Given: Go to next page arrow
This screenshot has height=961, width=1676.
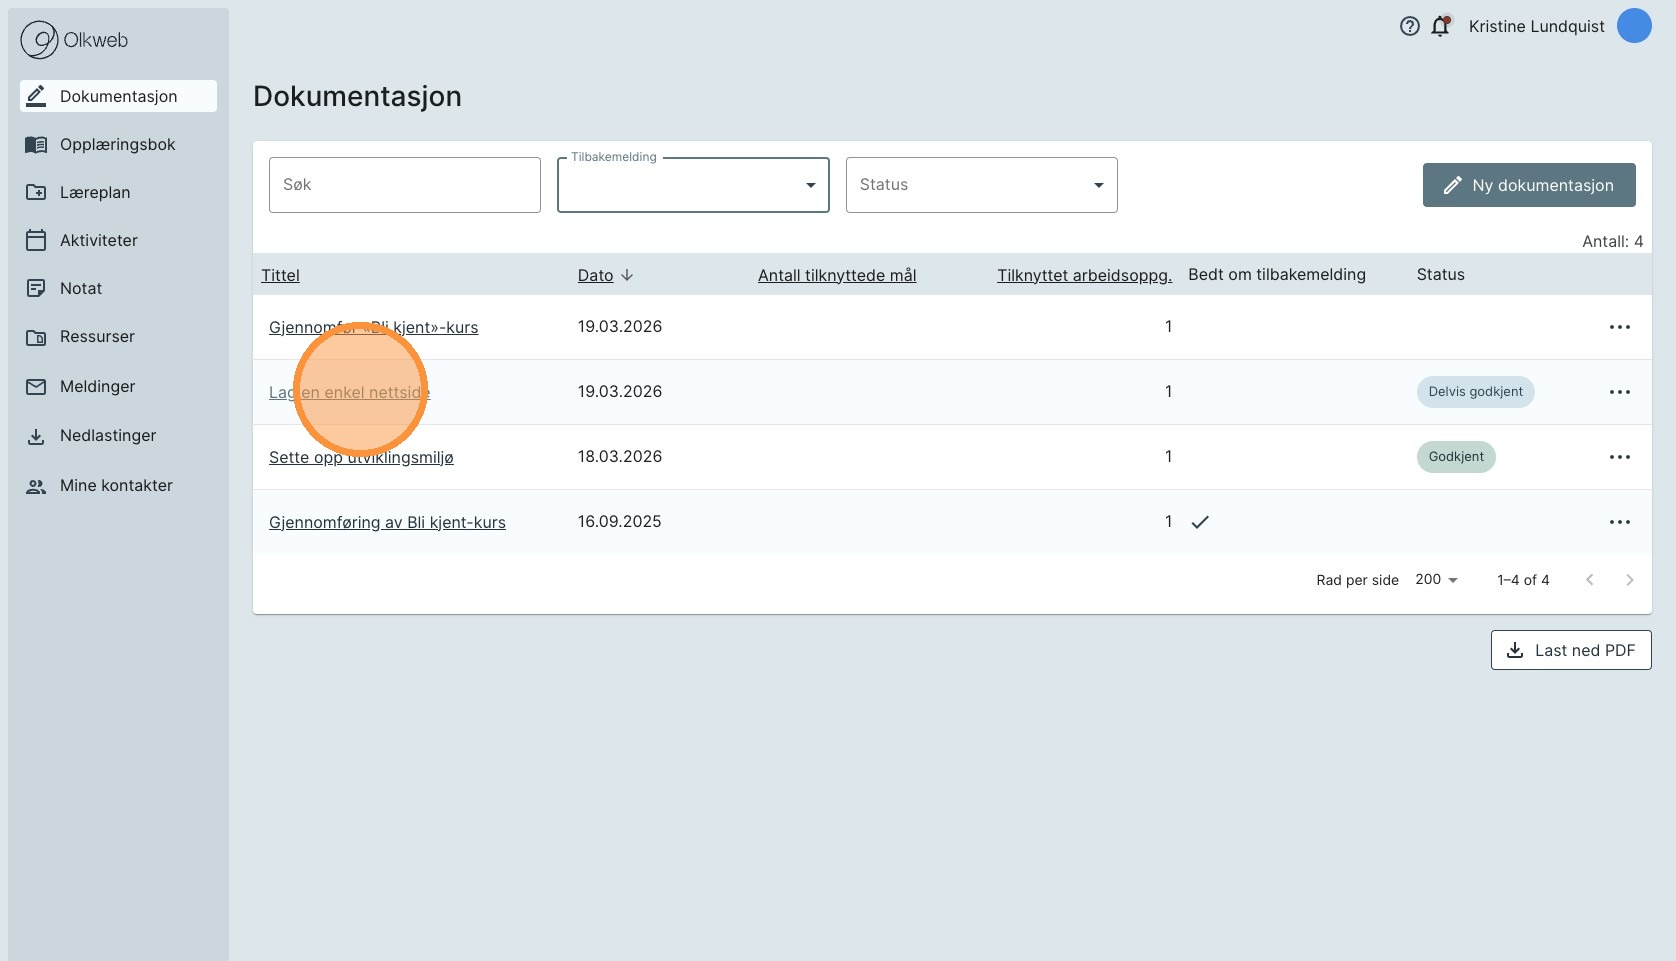Looking at the screenshot, I should pos(1629,580).
